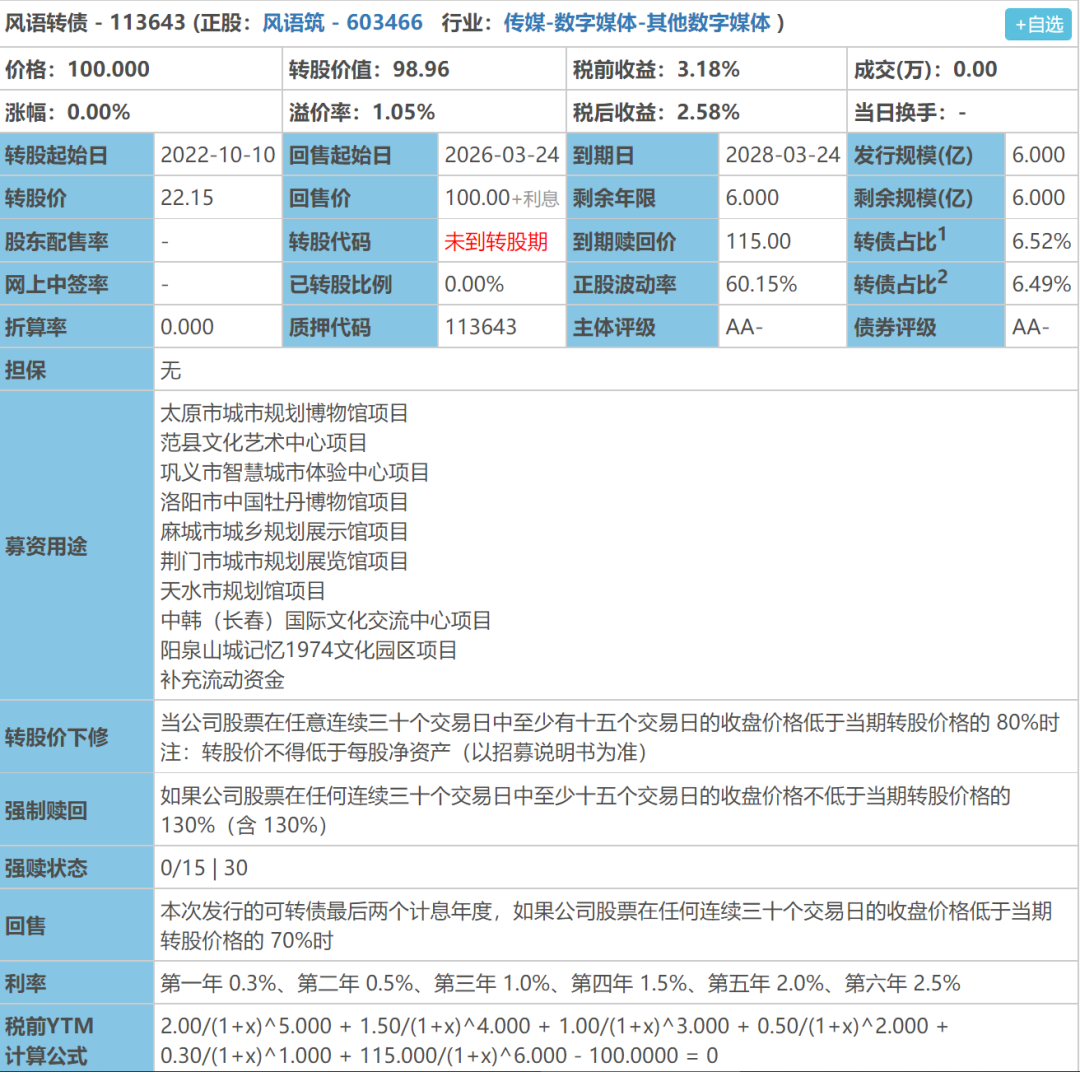Click the +自选 button
1080x1072 pixels.
[1038, 24]
